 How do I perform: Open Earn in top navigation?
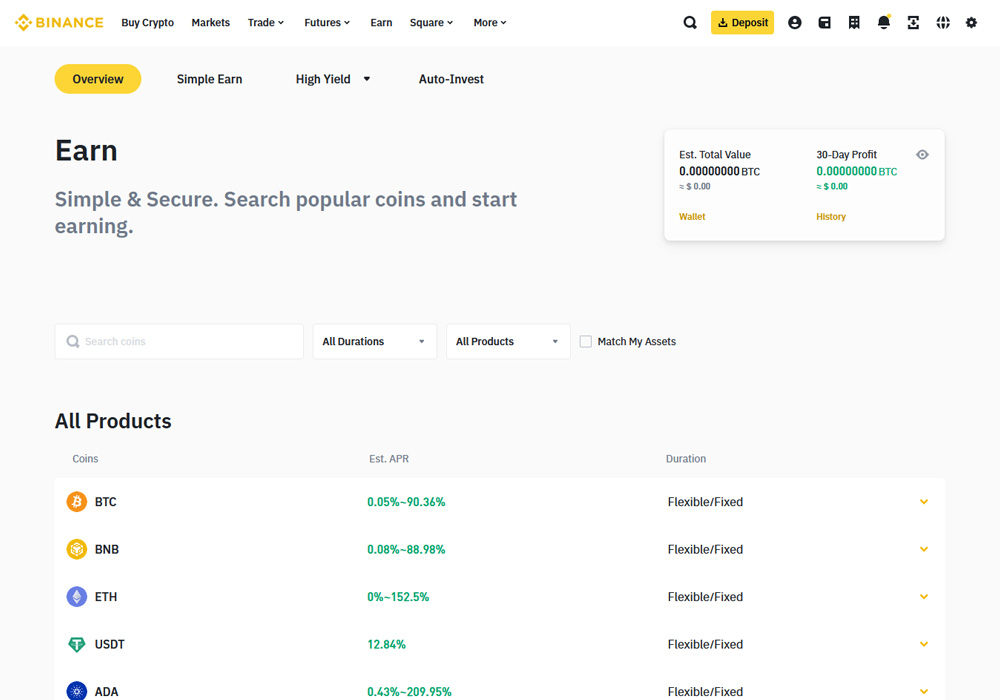coord(381,22)
